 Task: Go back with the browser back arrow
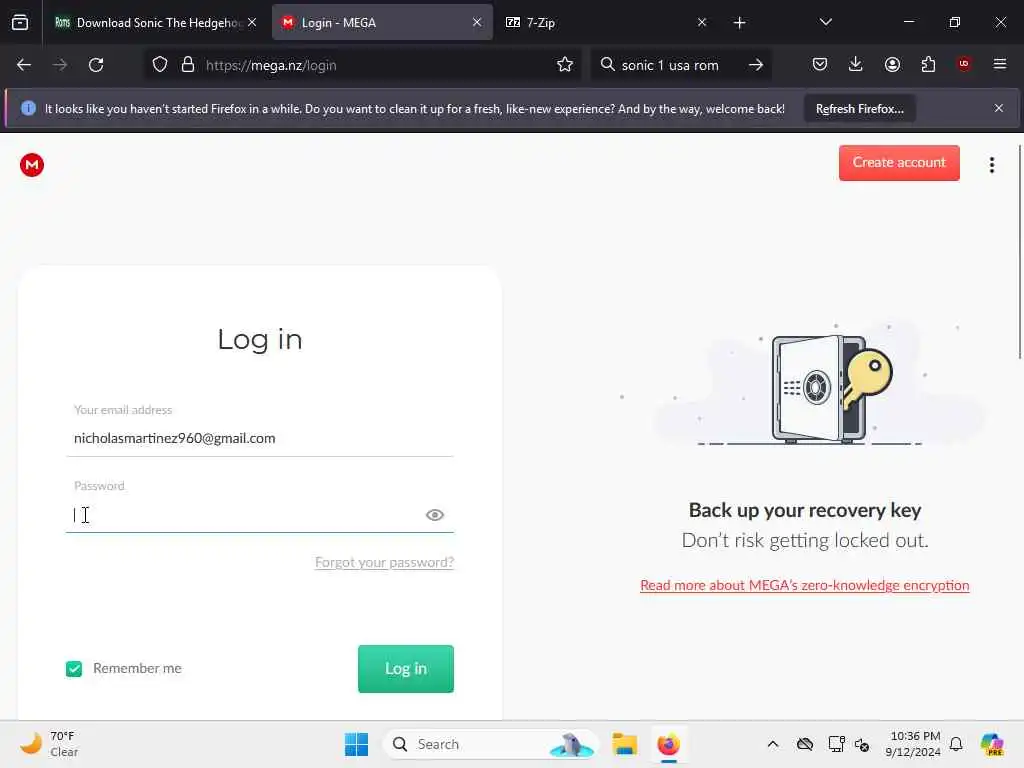coord(24,65)
